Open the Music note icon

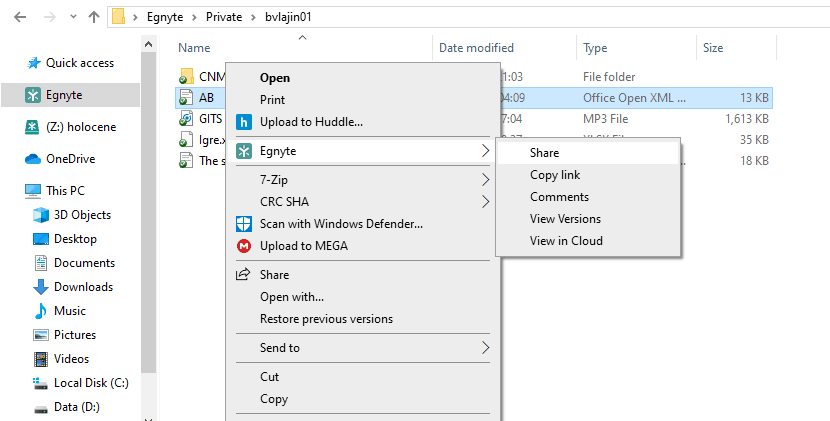[x=41, y=311]
